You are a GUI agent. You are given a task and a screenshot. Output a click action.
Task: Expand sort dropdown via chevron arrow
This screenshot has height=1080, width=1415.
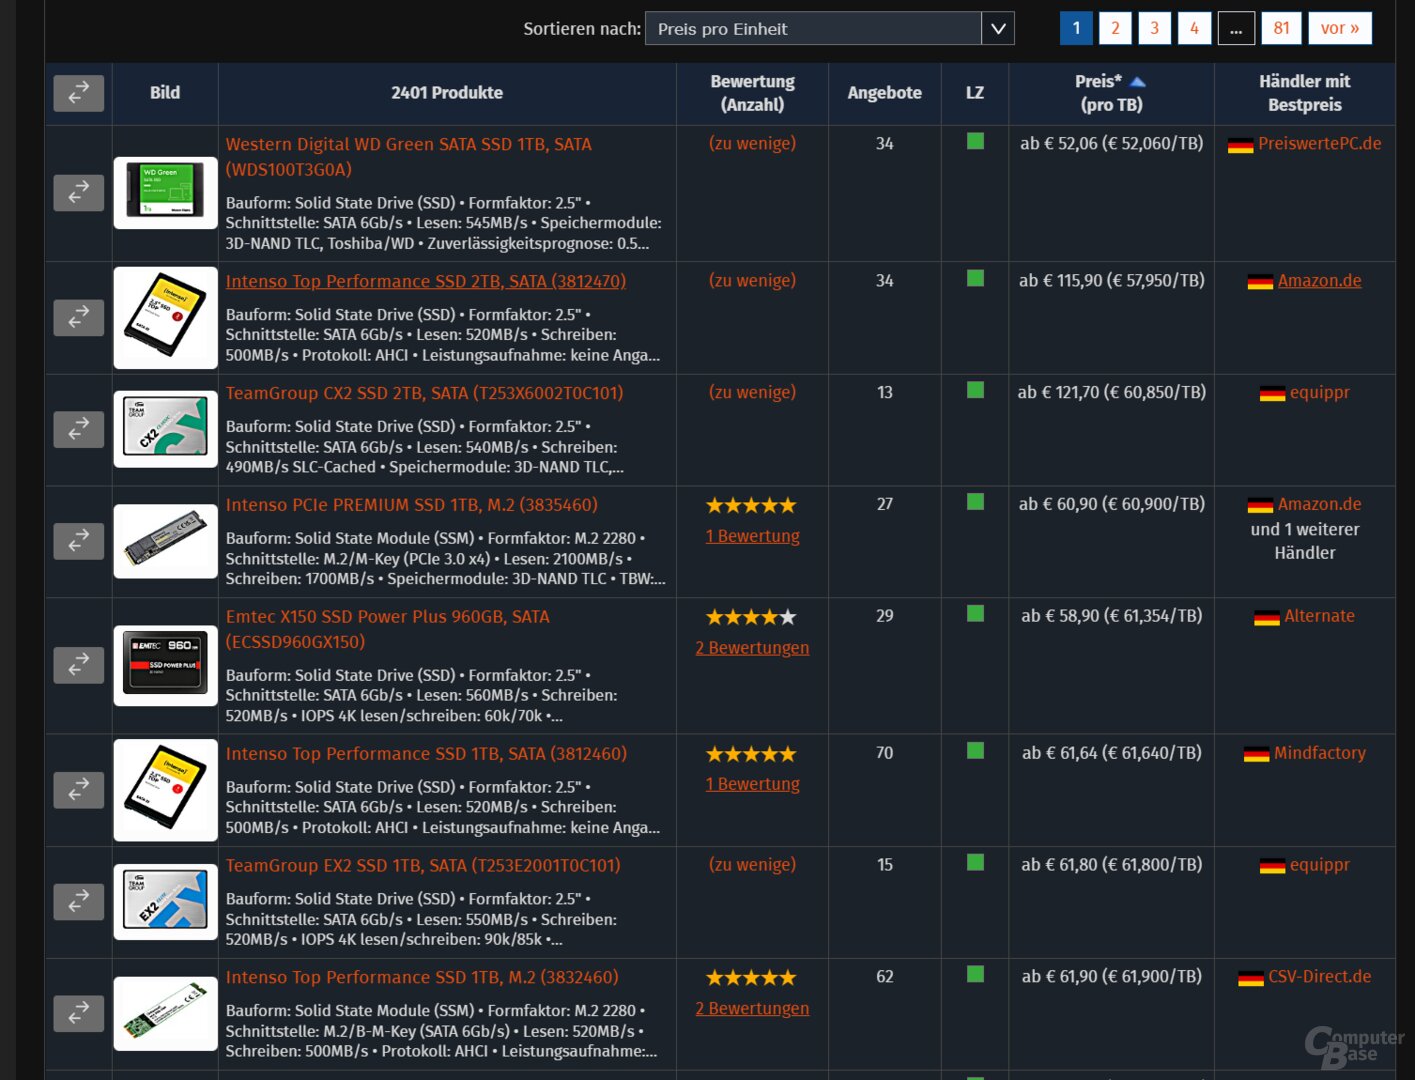tap(998, 29)
